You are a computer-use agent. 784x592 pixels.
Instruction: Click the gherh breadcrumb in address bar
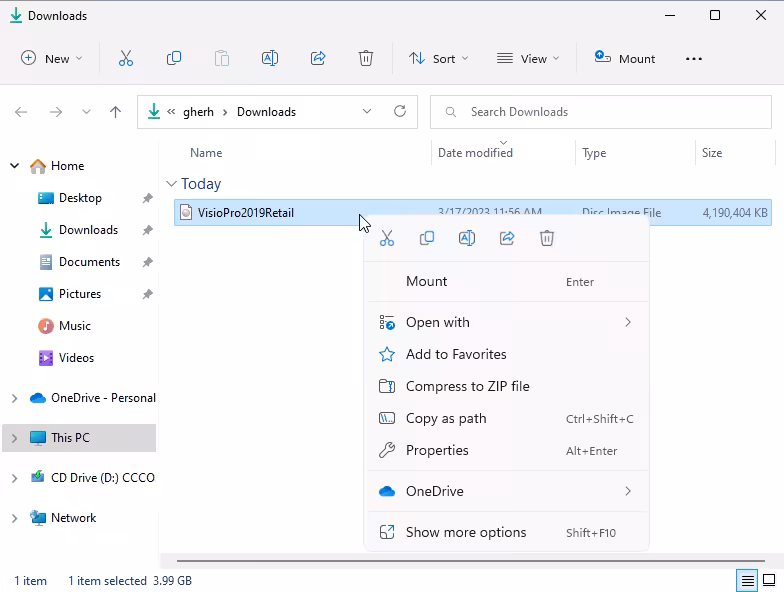click(x=198, y=112)
